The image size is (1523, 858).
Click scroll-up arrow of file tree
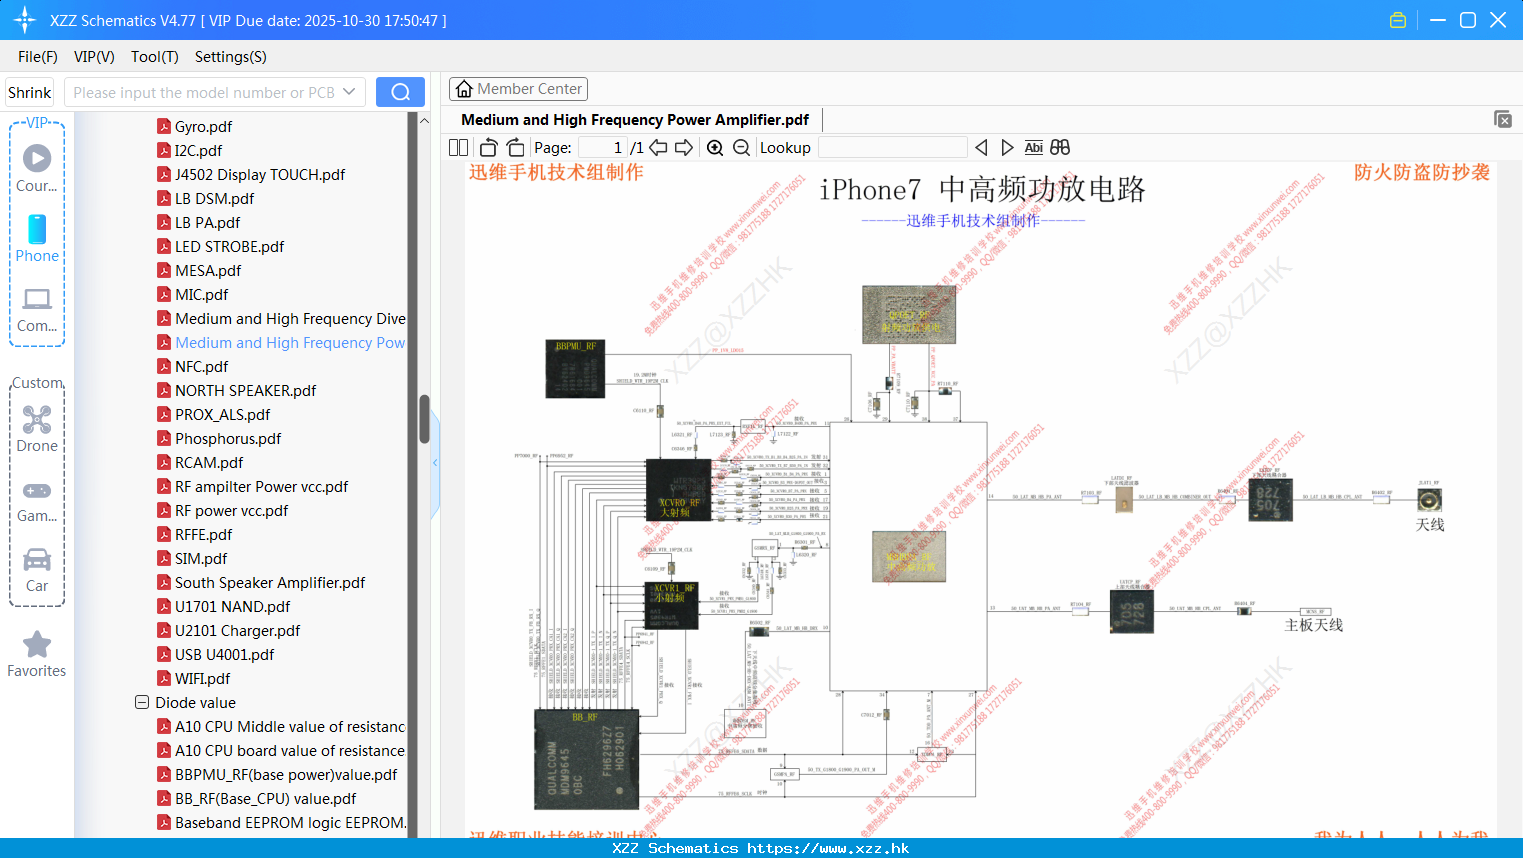tap(424, 120)
